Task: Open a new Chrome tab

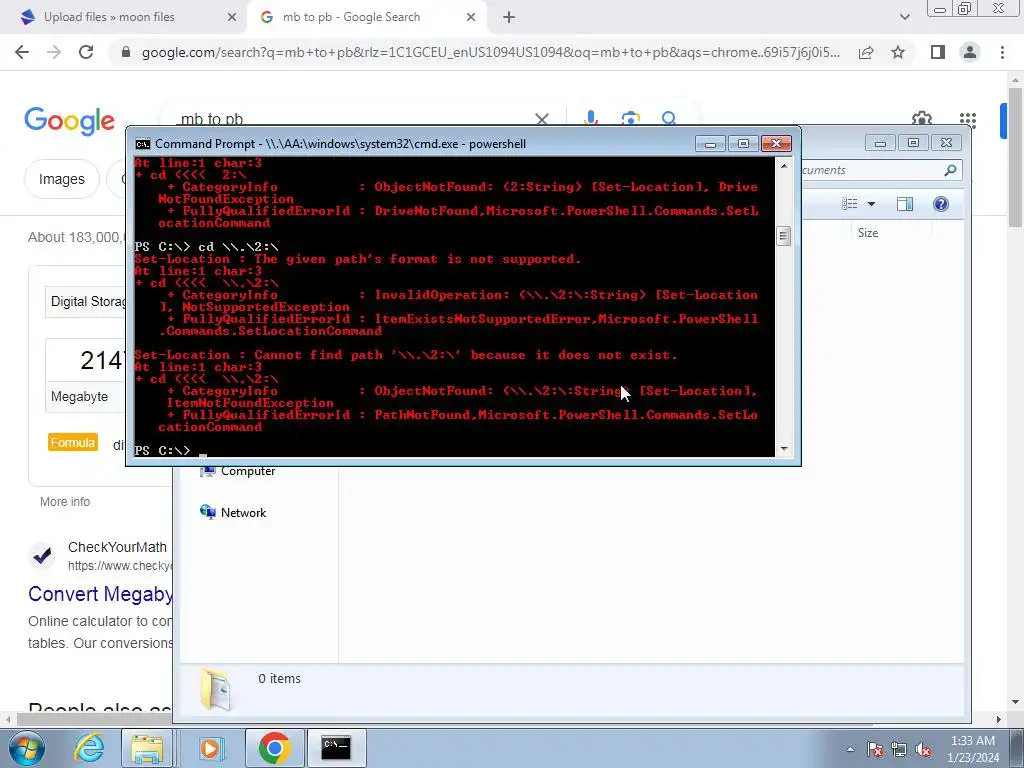Action: (509, 18)
